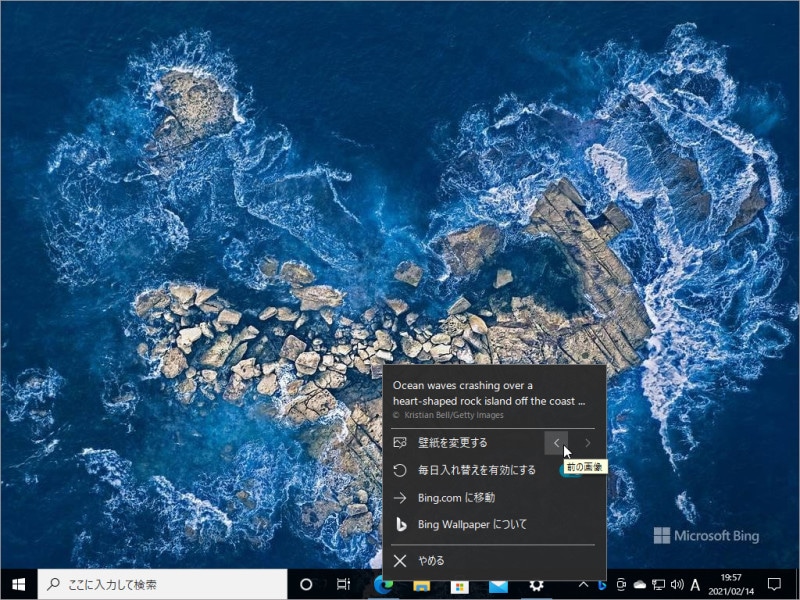800x600 pixels.
Task: Open the Action Center notifications
Action: 774,584
